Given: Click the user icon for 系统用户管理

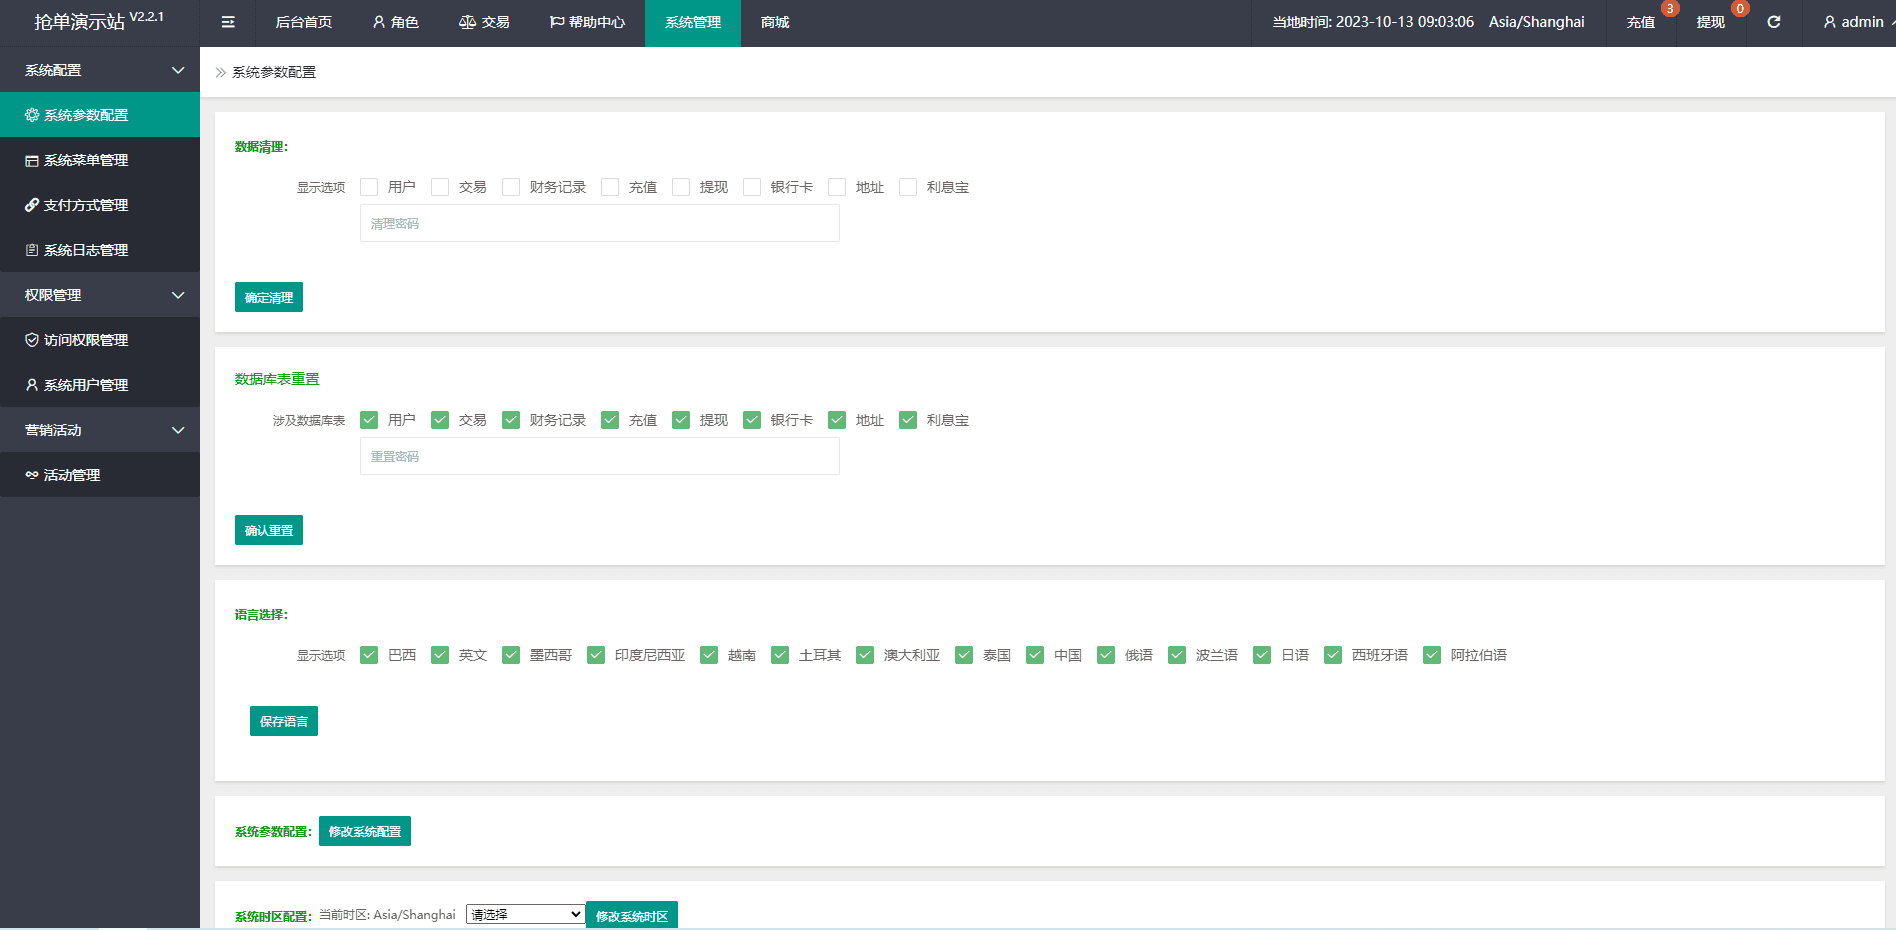Looking at the screenshot, I should (x=32, y=385).
